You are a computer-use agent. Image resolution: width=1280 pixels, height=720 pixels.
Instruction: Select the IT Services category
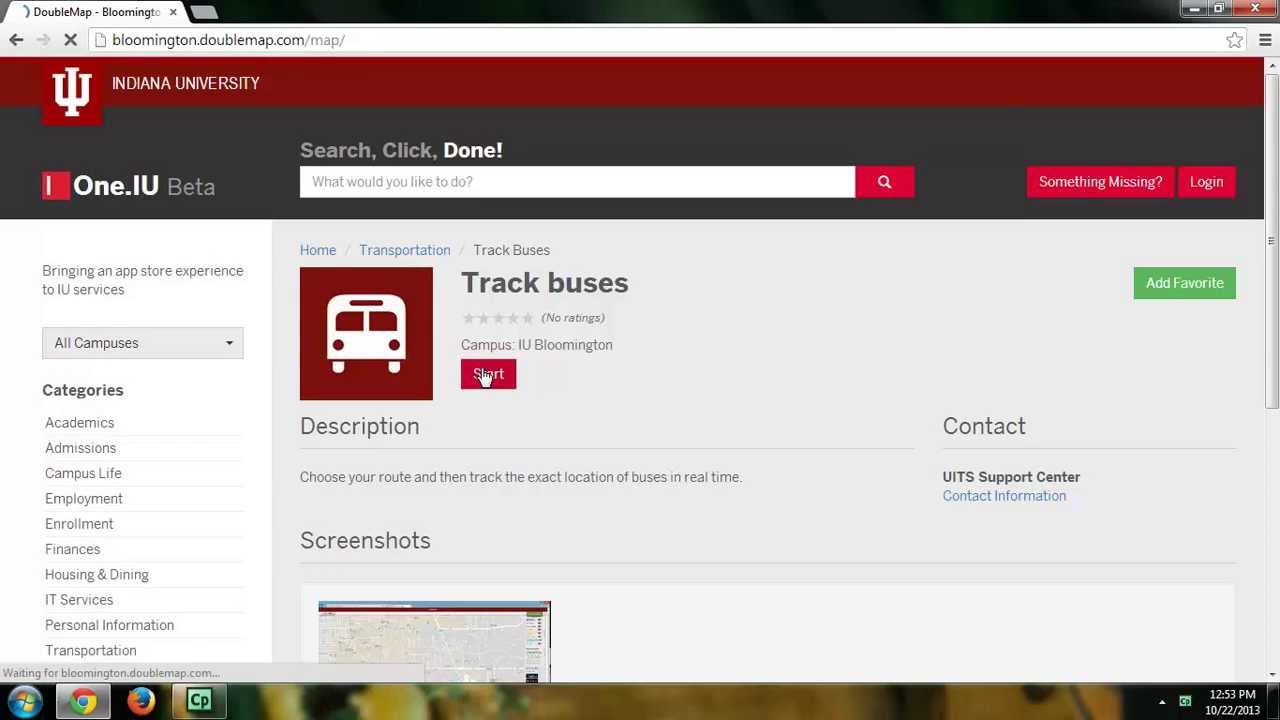pyautogui.click(x=79, y=600)
